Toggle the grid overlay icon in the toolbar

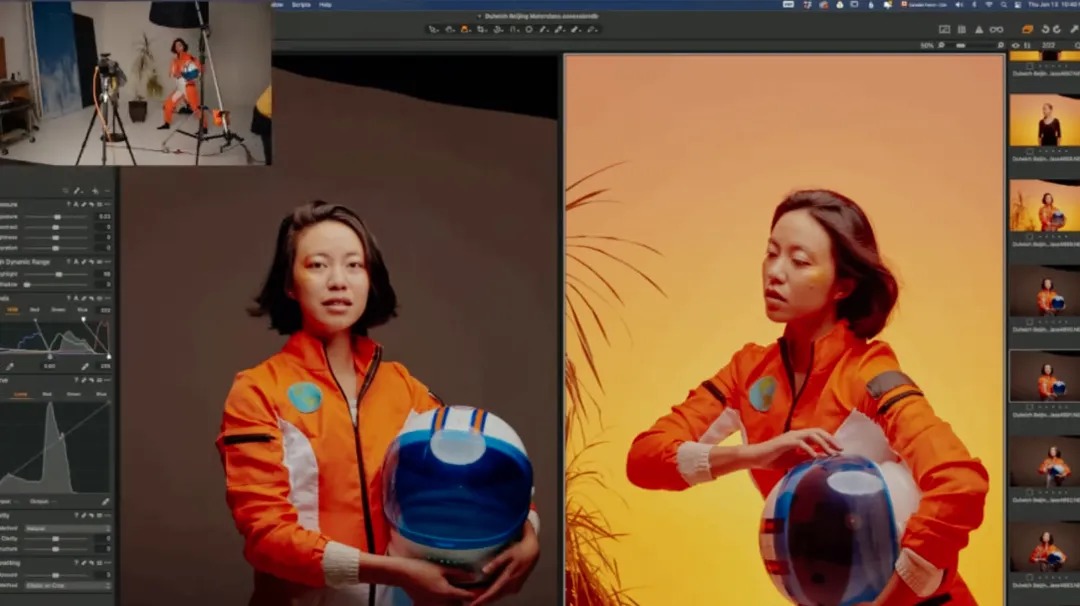point(962,30)
